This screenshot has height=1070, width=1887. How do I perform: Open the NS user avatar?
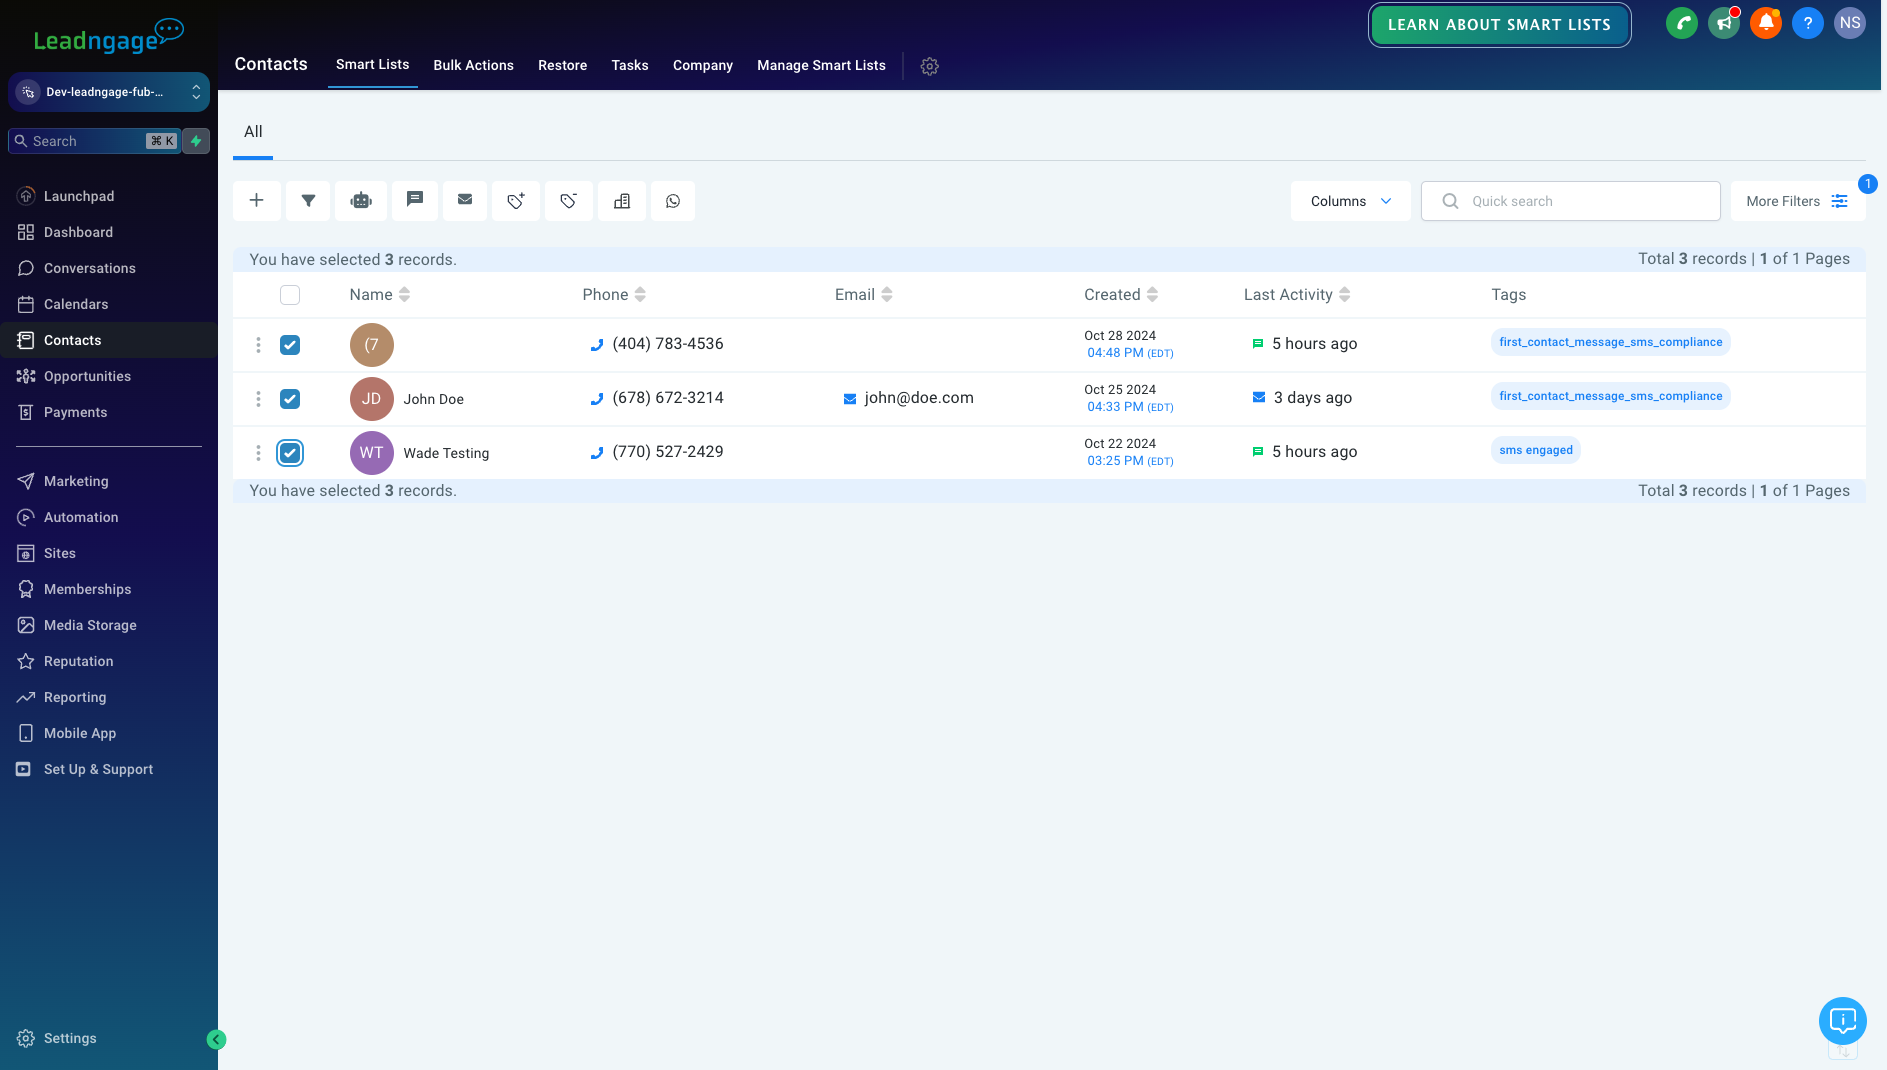1850,23
